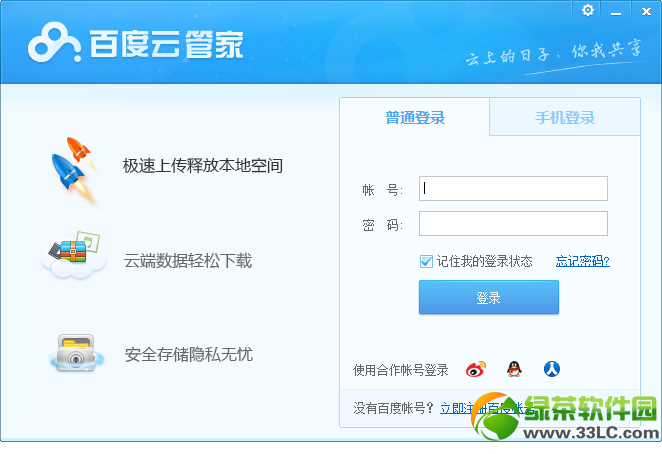
Task: Click the 安全存储隐私无忧 text
Action: 189,354
